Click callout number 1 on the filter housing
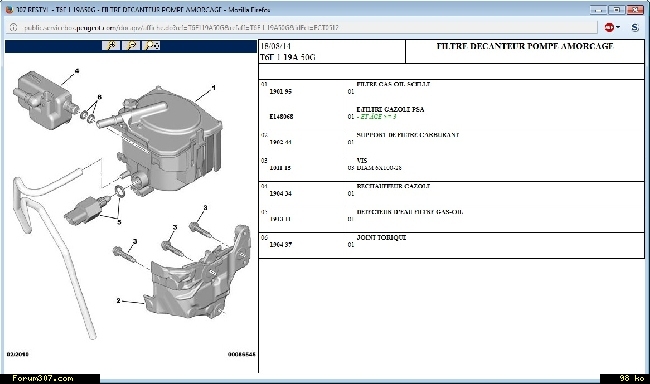The height and width of the screenshot is (384, 650). tap(213, 87)
